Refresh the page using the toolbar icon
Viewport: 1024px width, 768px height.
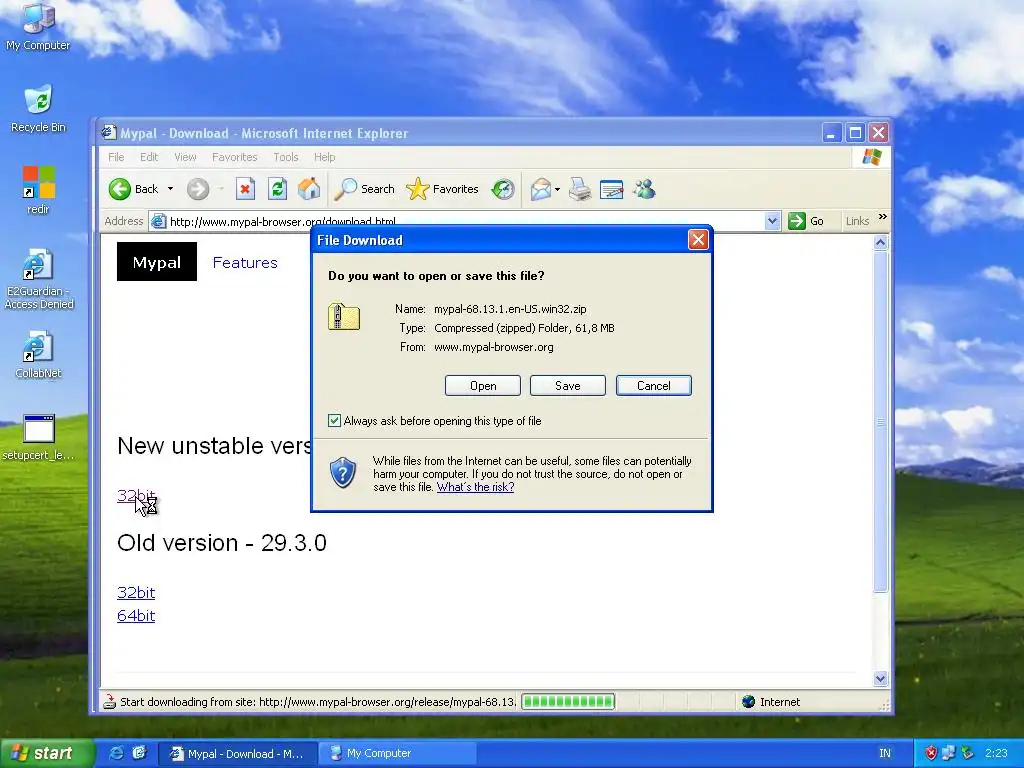pos(278,189)
